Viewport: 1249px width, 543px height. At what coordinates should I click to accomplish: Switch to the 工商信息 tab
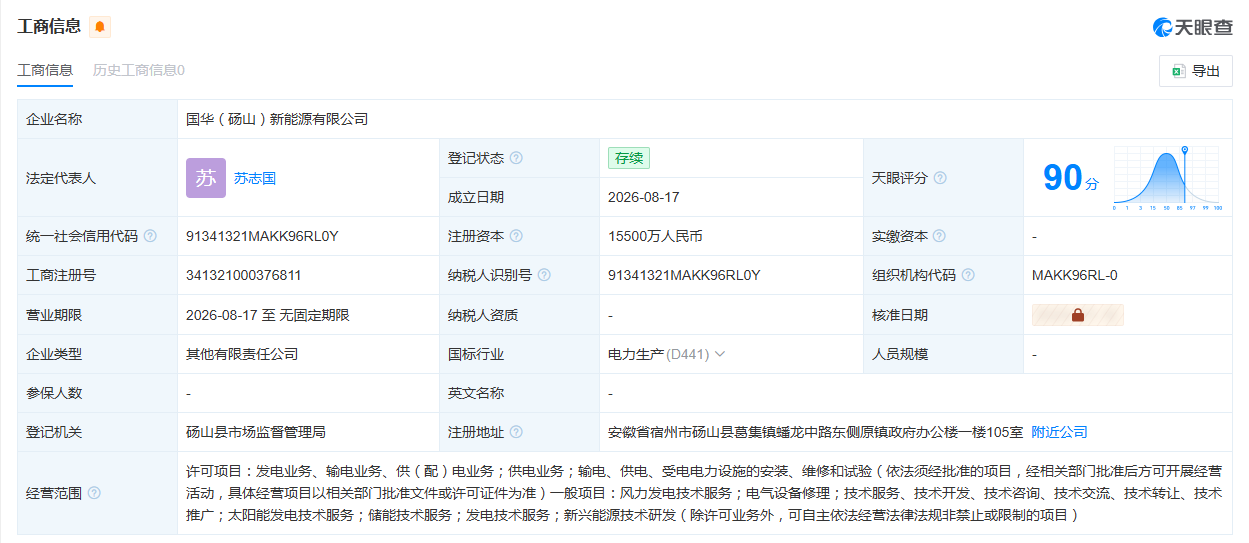45,70
